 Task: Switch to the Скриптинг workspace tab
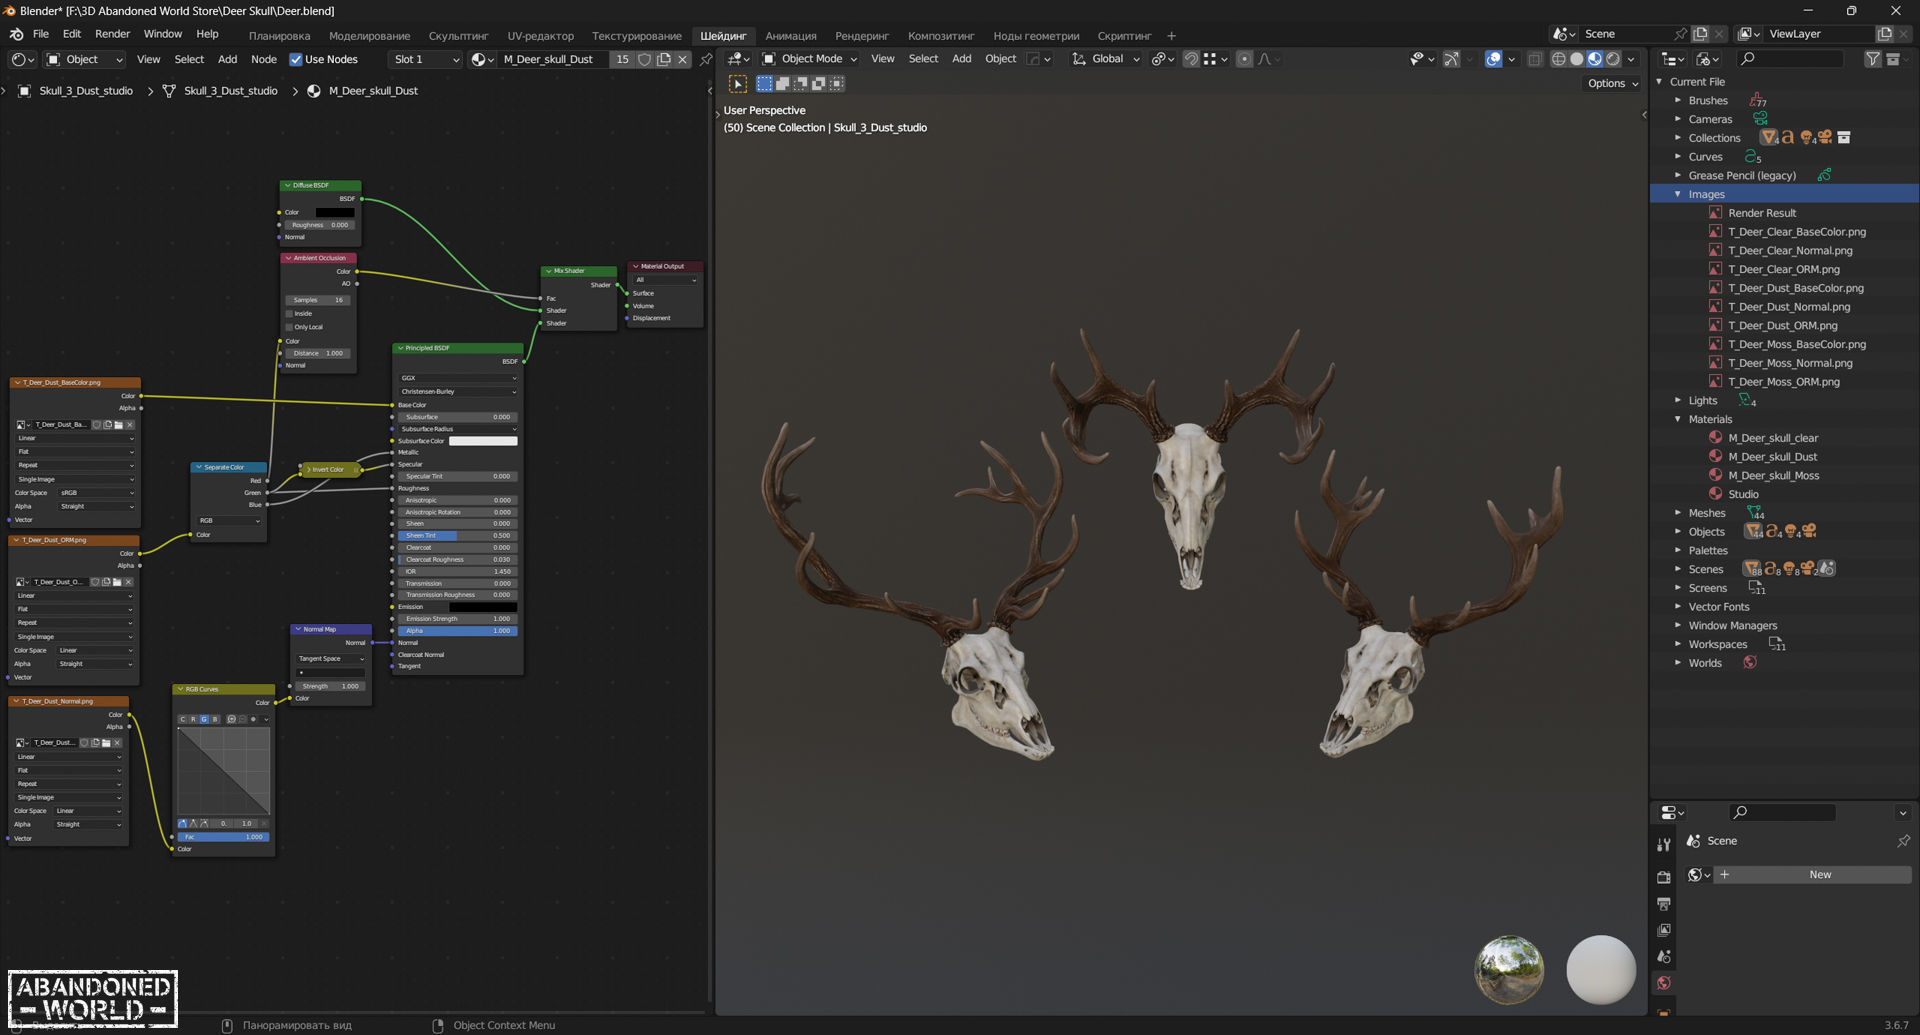pos(1124,36)
